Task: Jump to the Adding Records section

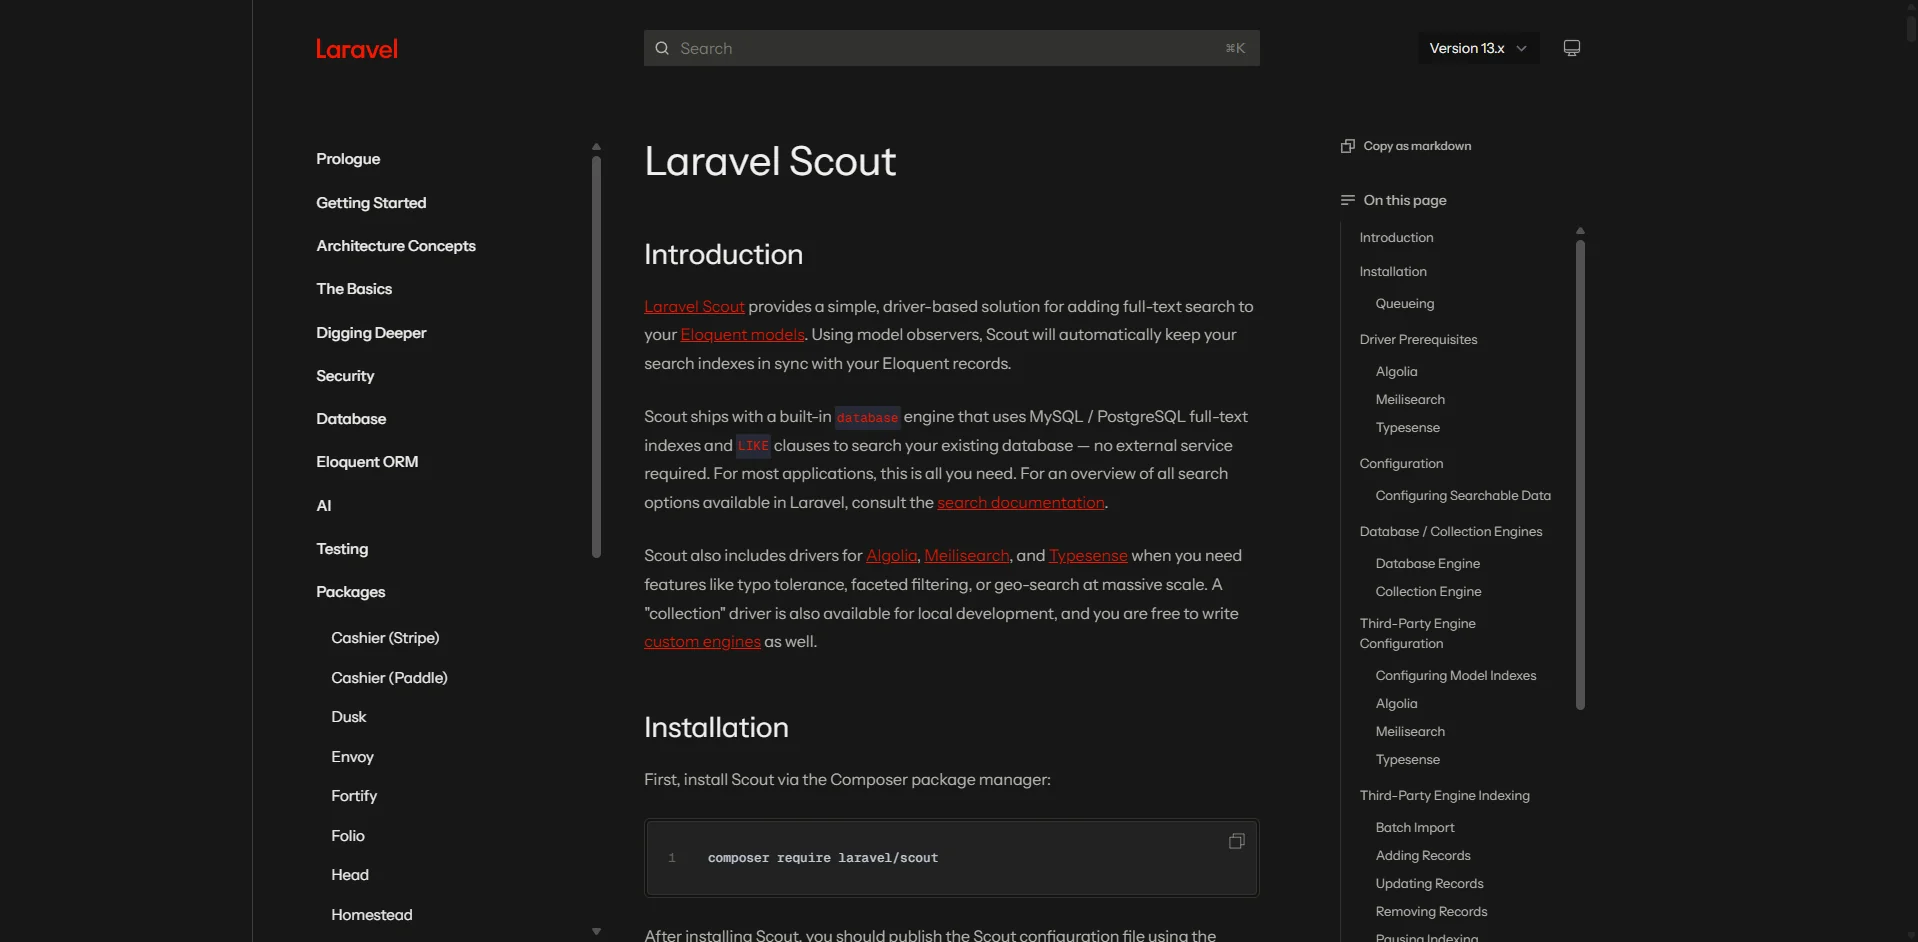Action: [x=1422, y=856]
